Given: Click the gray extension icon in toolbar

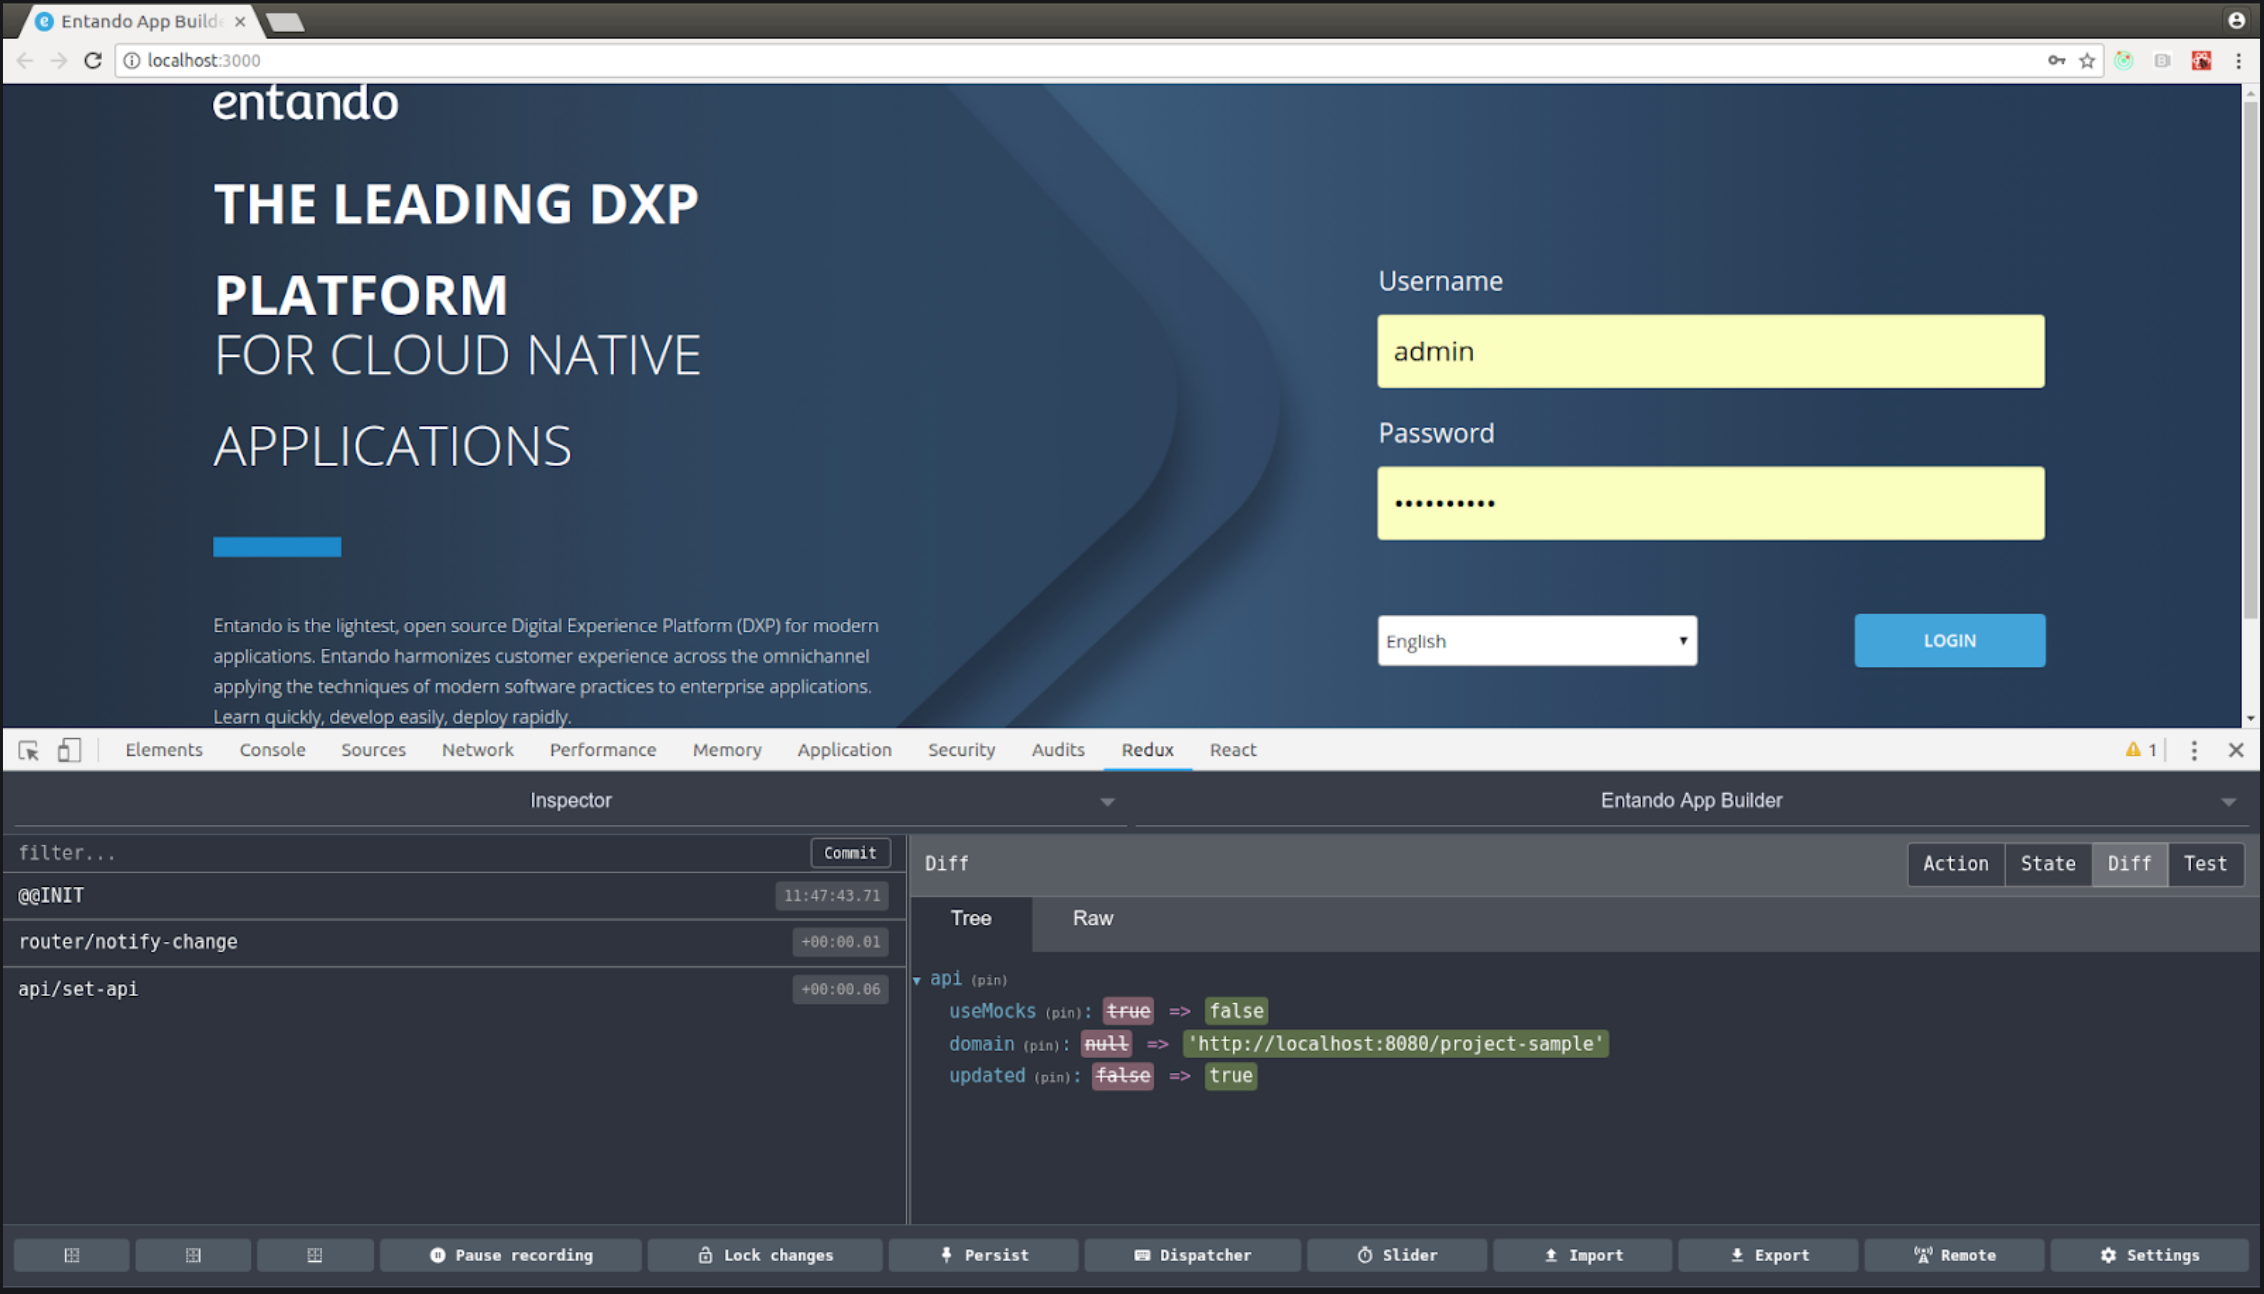Looking at the screenshot, I should 2162,61.
